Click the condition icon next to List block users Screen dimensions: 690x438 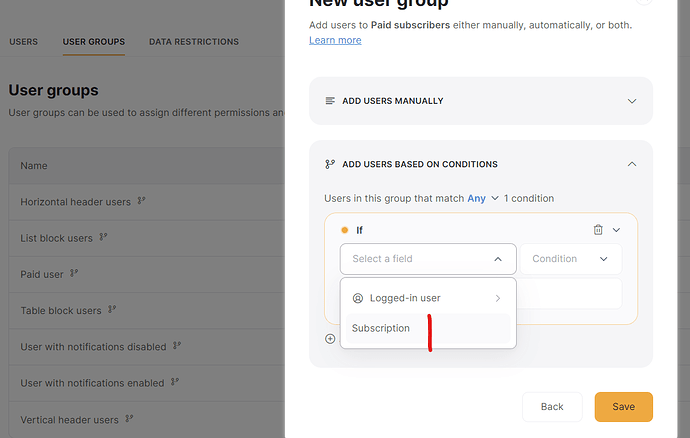pyautogui.click(x=103, y=237)
